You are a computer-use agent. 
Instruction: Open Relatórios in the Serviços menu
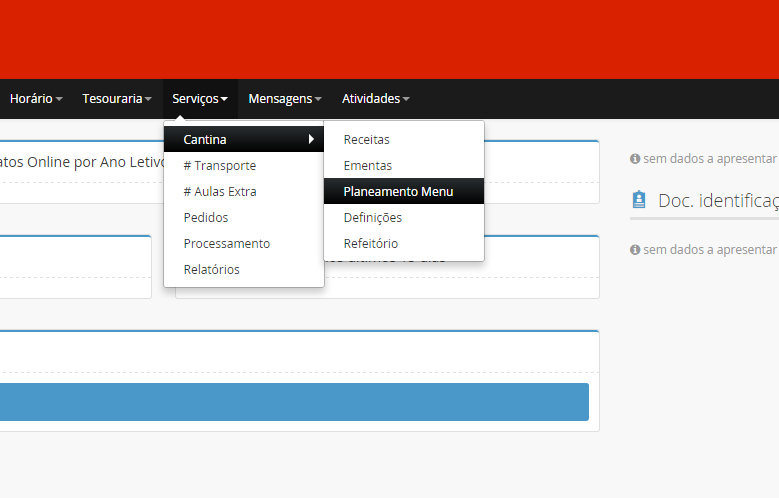[x=212, y=269]
